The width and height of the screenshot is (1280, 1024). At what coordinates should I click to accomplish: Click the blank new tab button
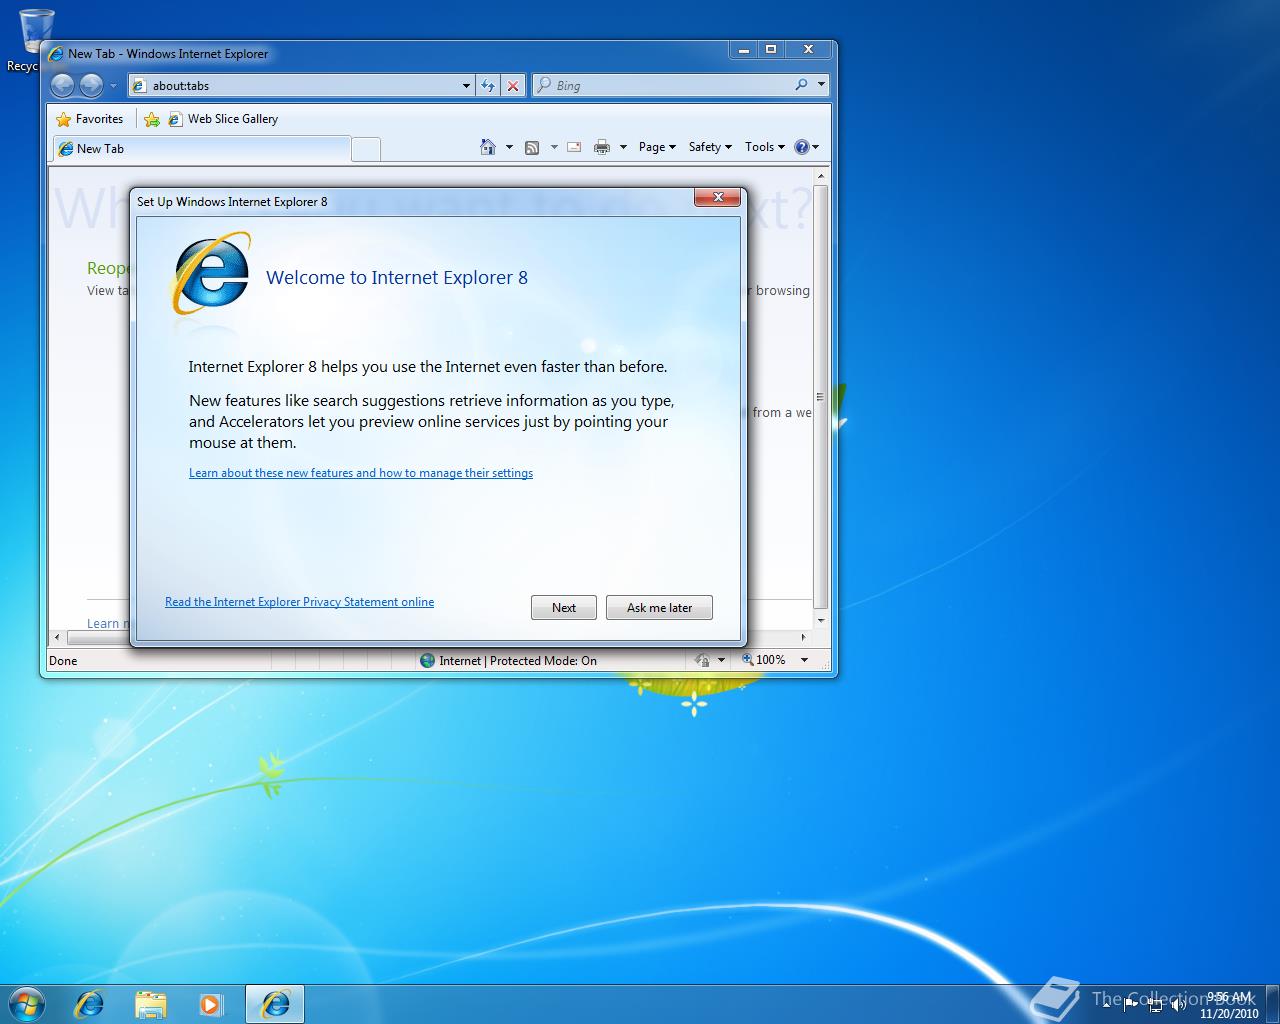click(x=366, y=149)
